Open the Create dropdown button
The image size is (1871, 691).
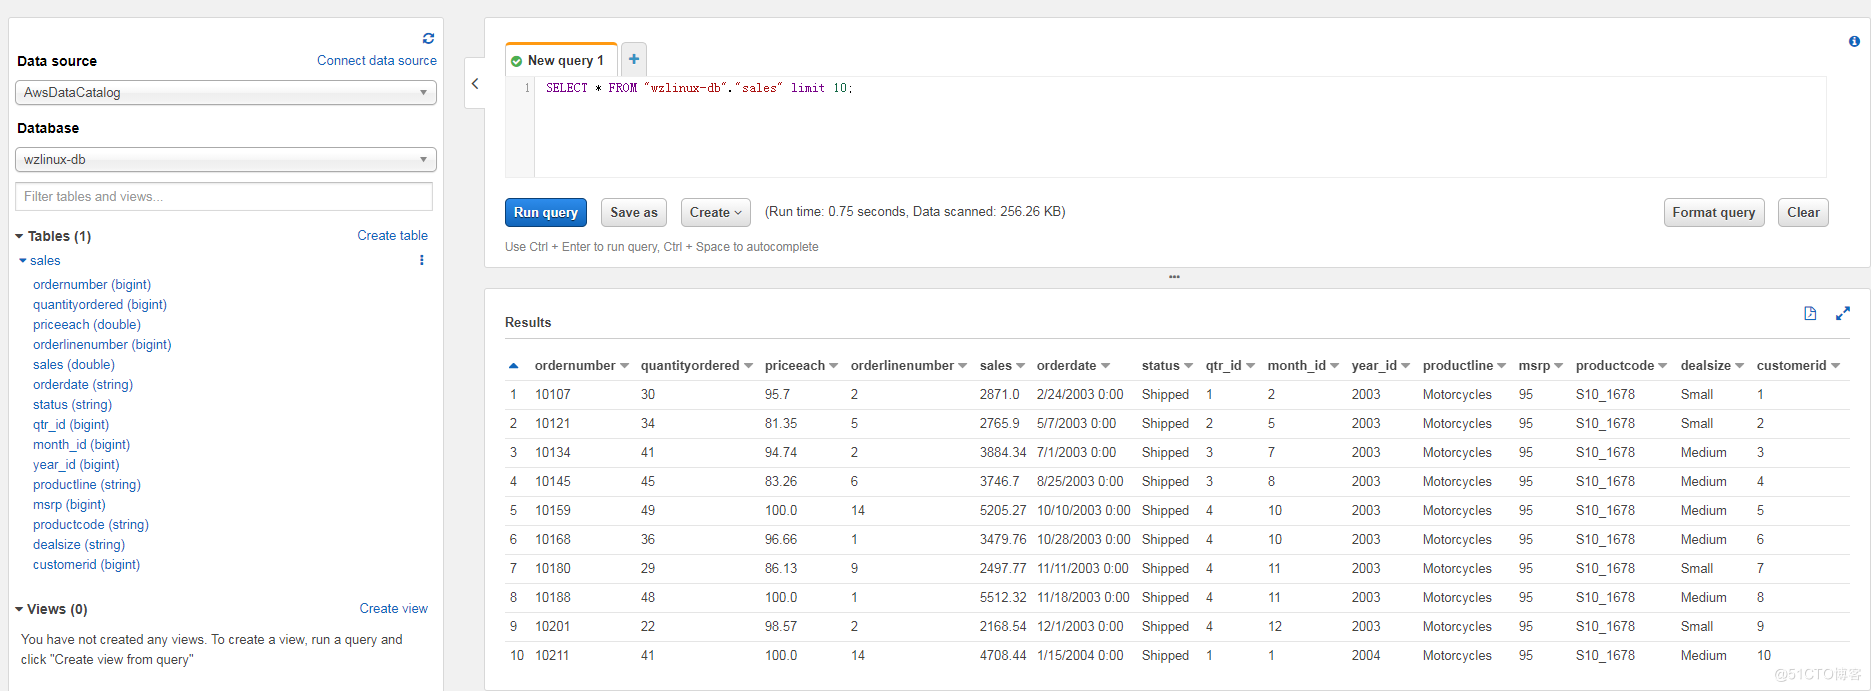click(x=716, y=212)
